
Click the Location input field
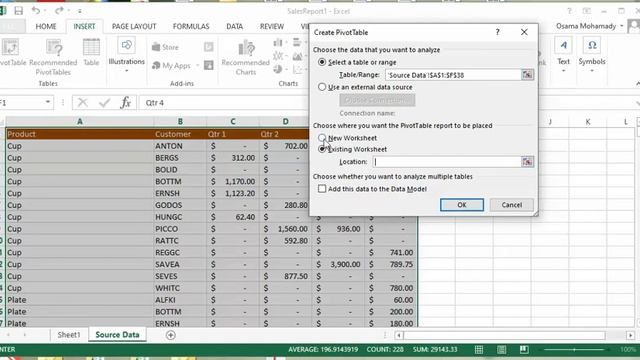[x=446, y=162]
